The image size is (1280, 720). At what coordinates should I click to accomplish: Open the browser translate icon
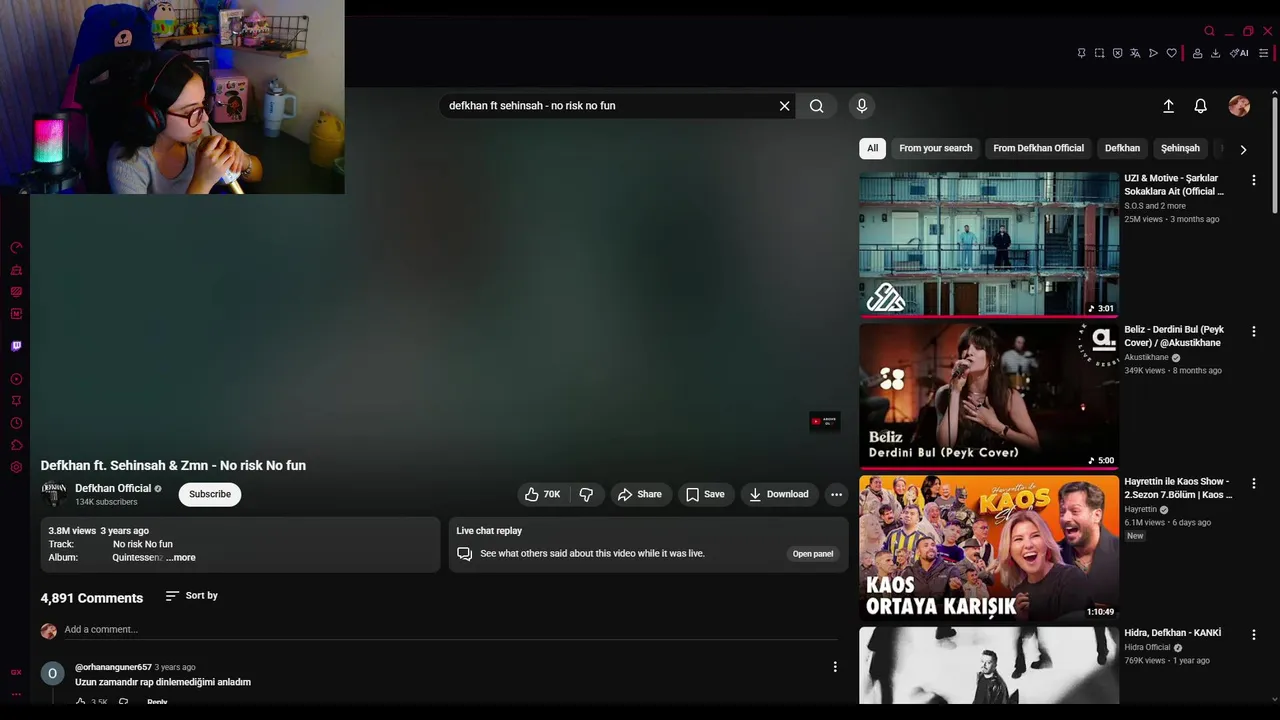pos(1135,53)
